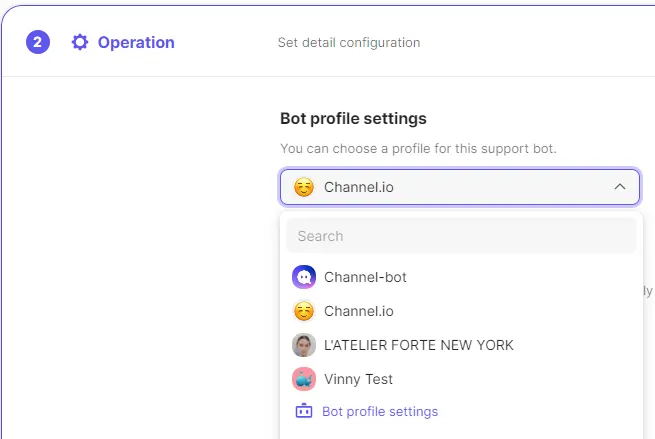Image resolution: width=655 pixels, height=439 pixels.
Task: Click the Vinny Test avatar icon
Action: pyautogui.click(x=304, y=379)
